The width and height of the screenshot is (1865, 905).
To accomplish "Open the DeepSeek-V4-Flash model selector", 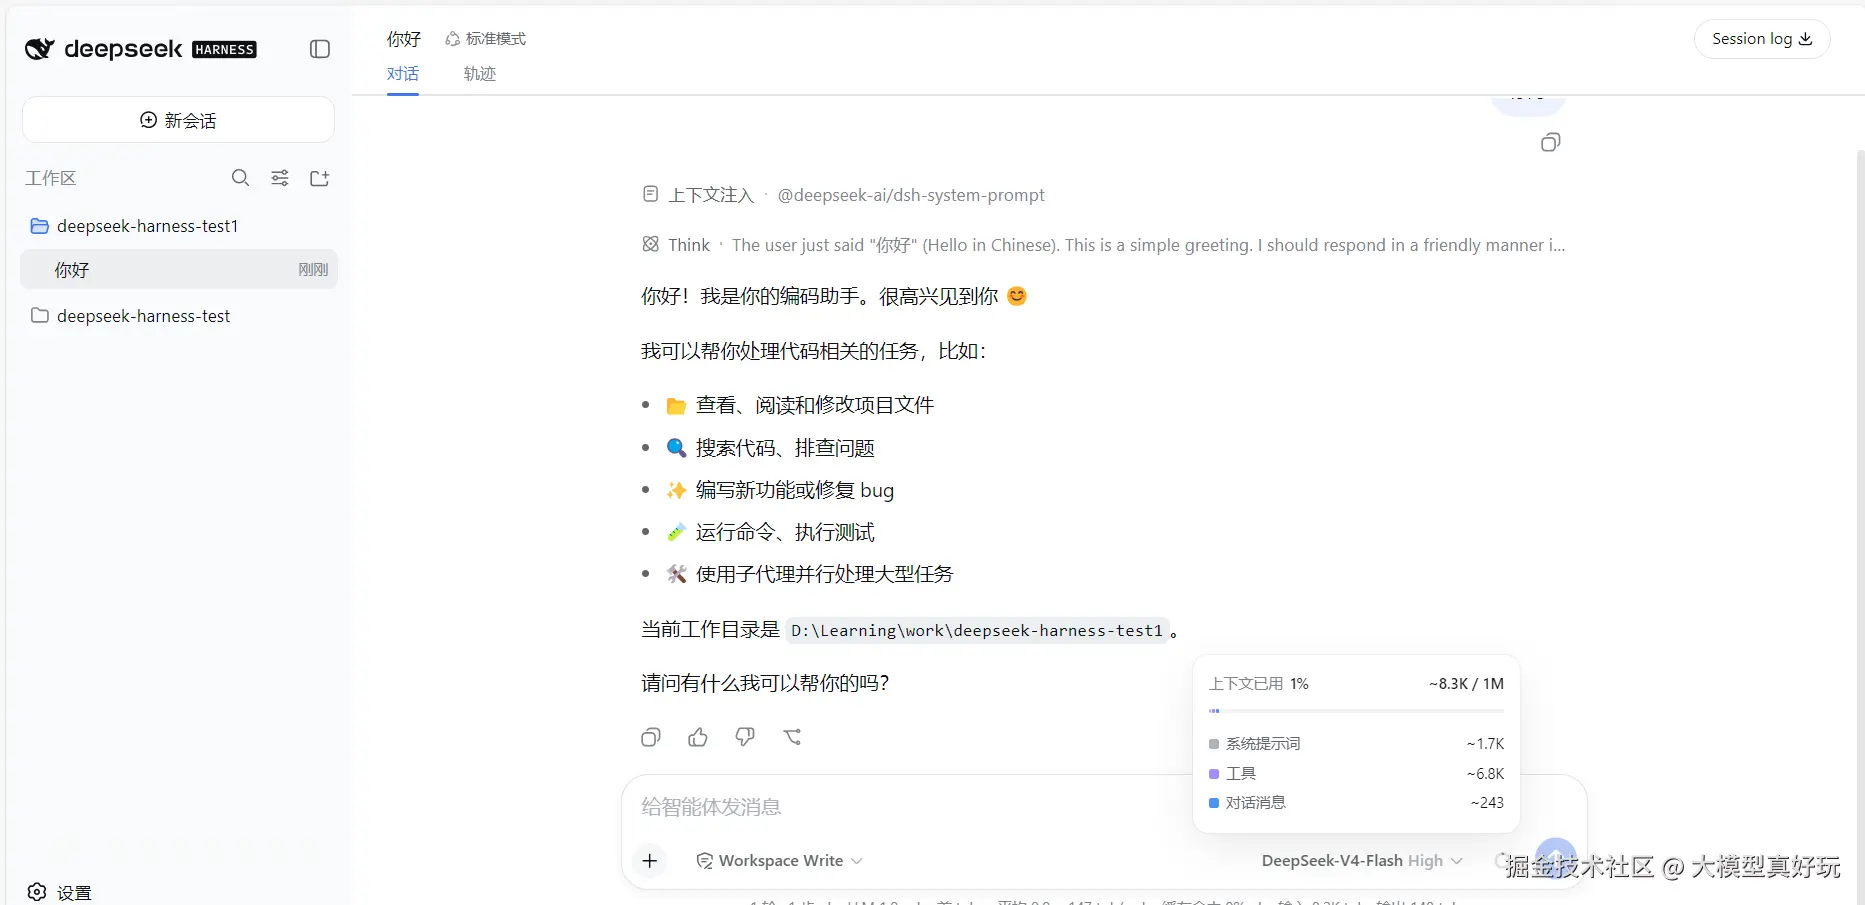I will pyautogui.click(x=1362, y=861).
